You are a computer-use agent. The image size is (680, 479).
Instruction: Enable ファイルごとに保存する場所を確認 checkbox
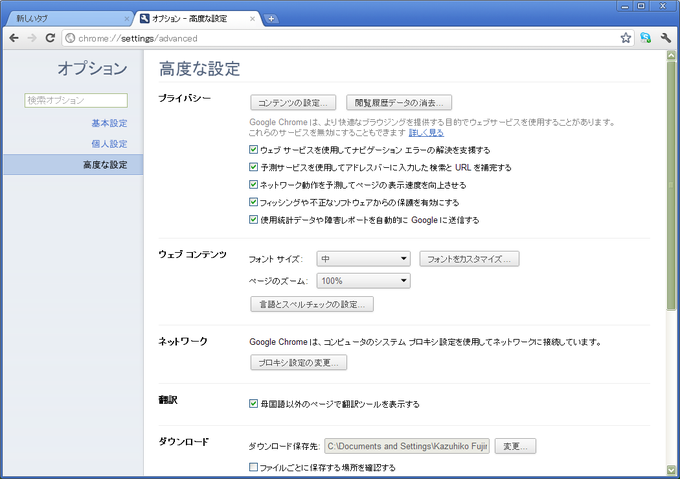click(x=254, y=467)
